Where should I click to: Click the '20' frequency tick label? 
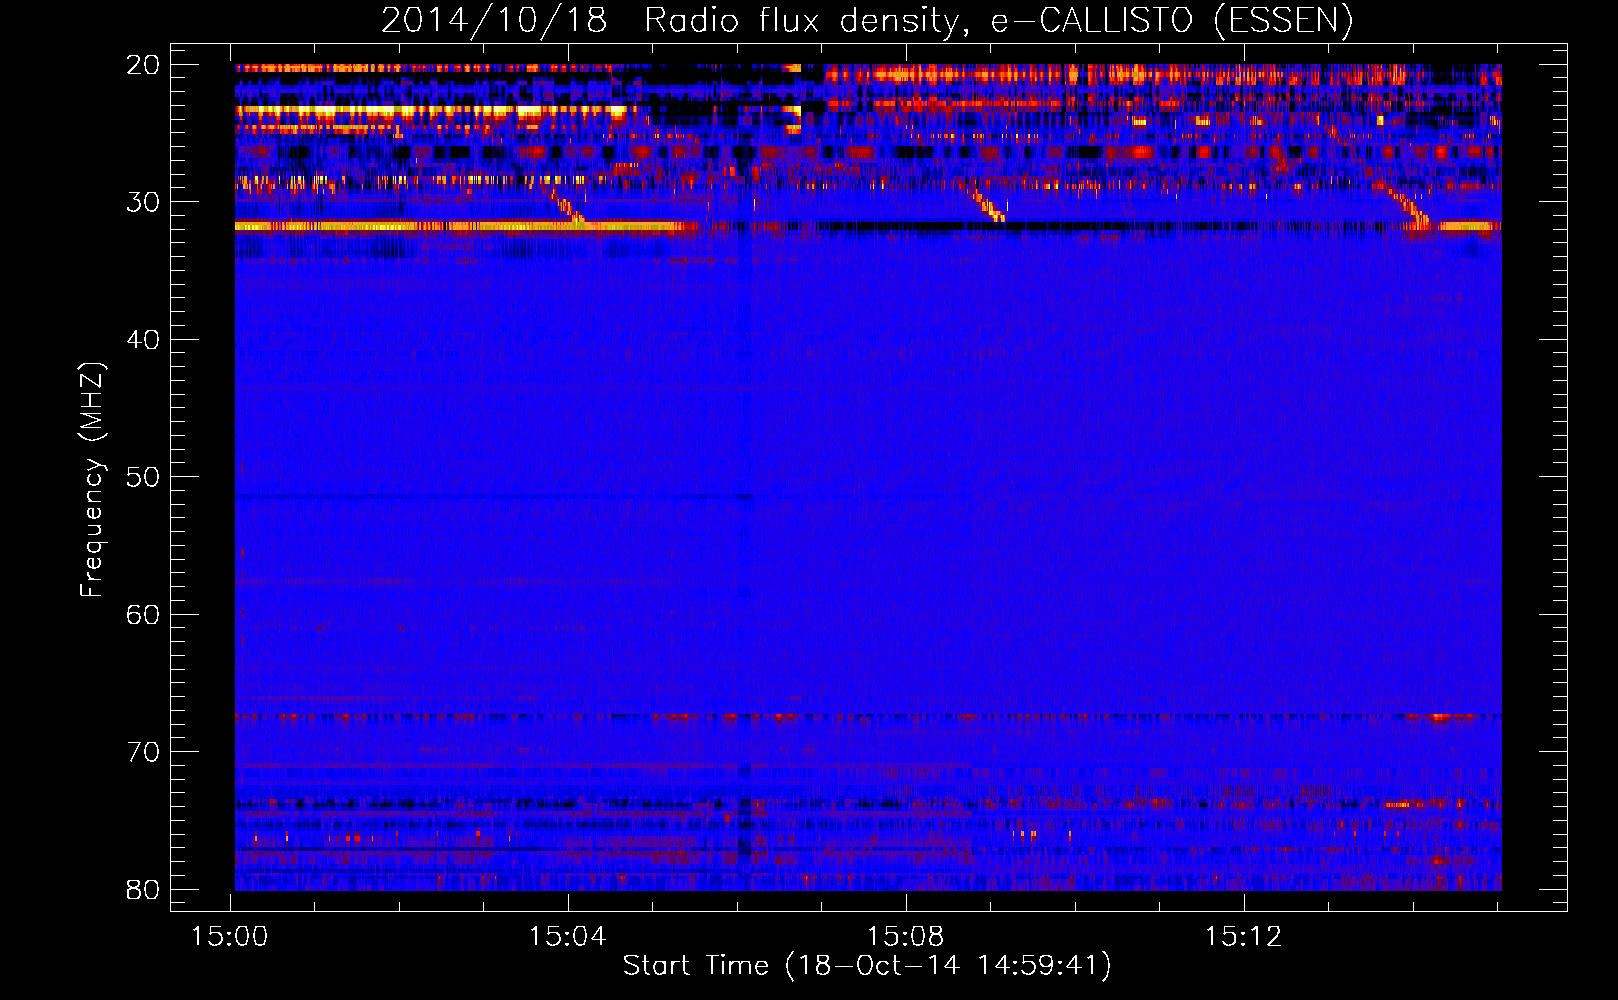coord(143,65)
